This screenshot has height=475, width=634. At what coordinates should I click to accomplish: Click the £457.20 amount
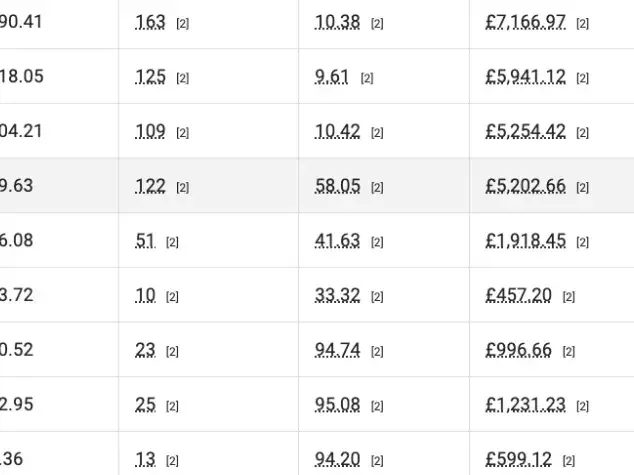tap(518, 295)
